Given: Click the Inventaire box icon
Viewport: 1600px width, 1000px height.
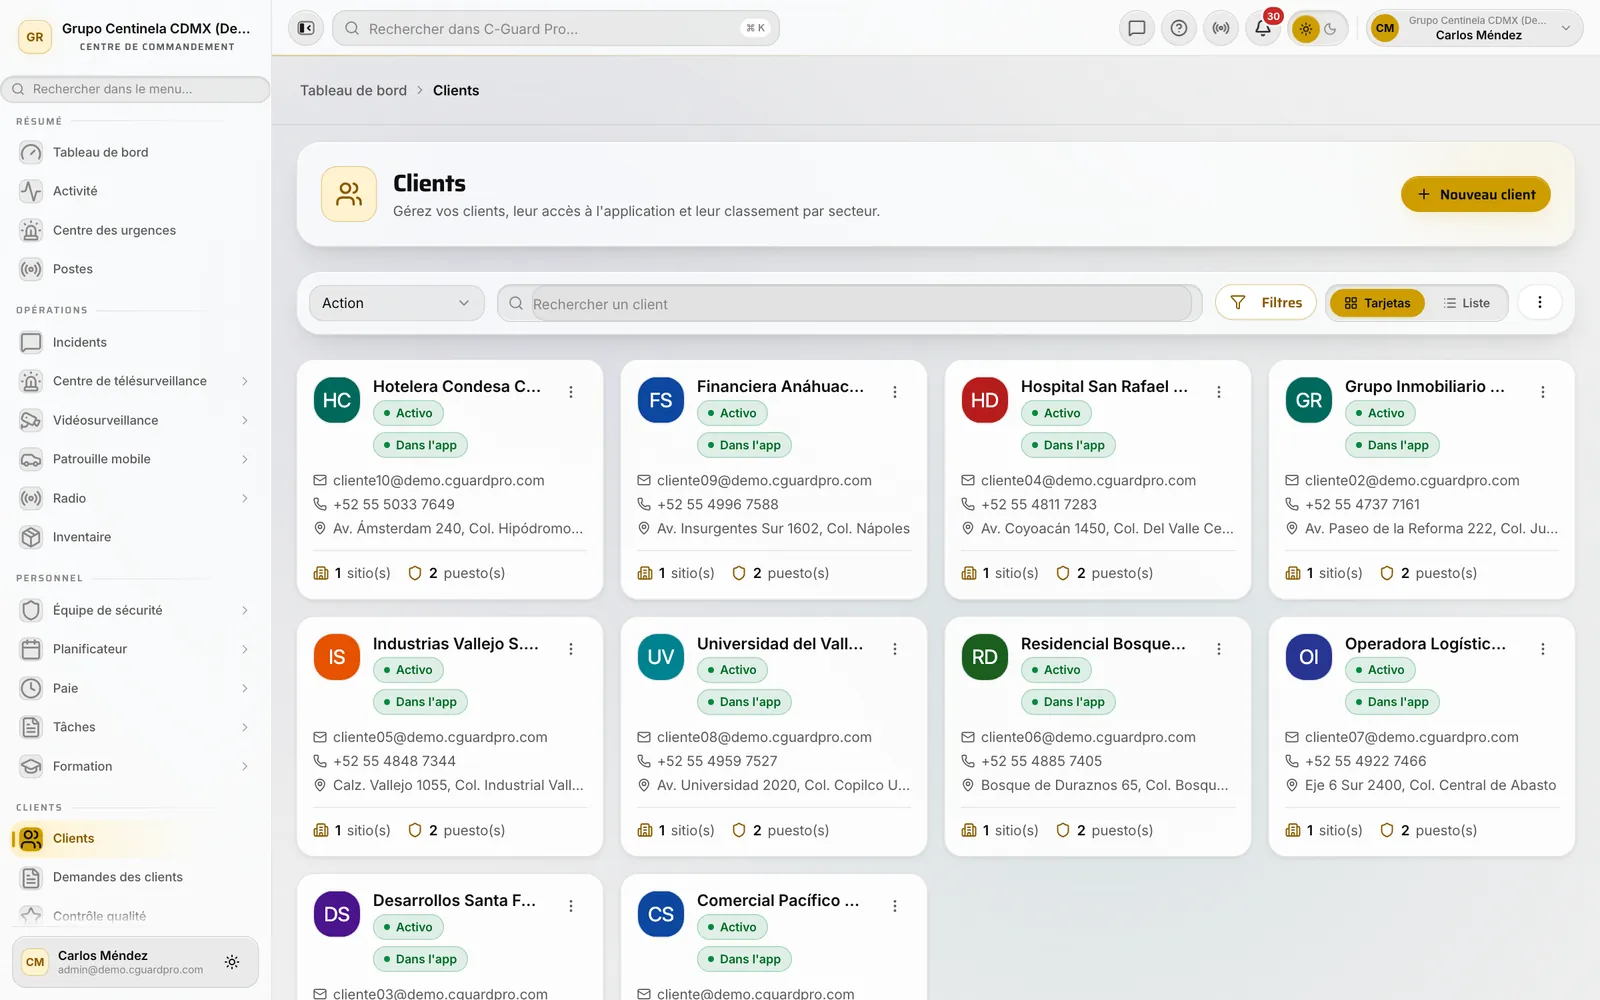Looking at the screenshot, I should pos(31,537).
